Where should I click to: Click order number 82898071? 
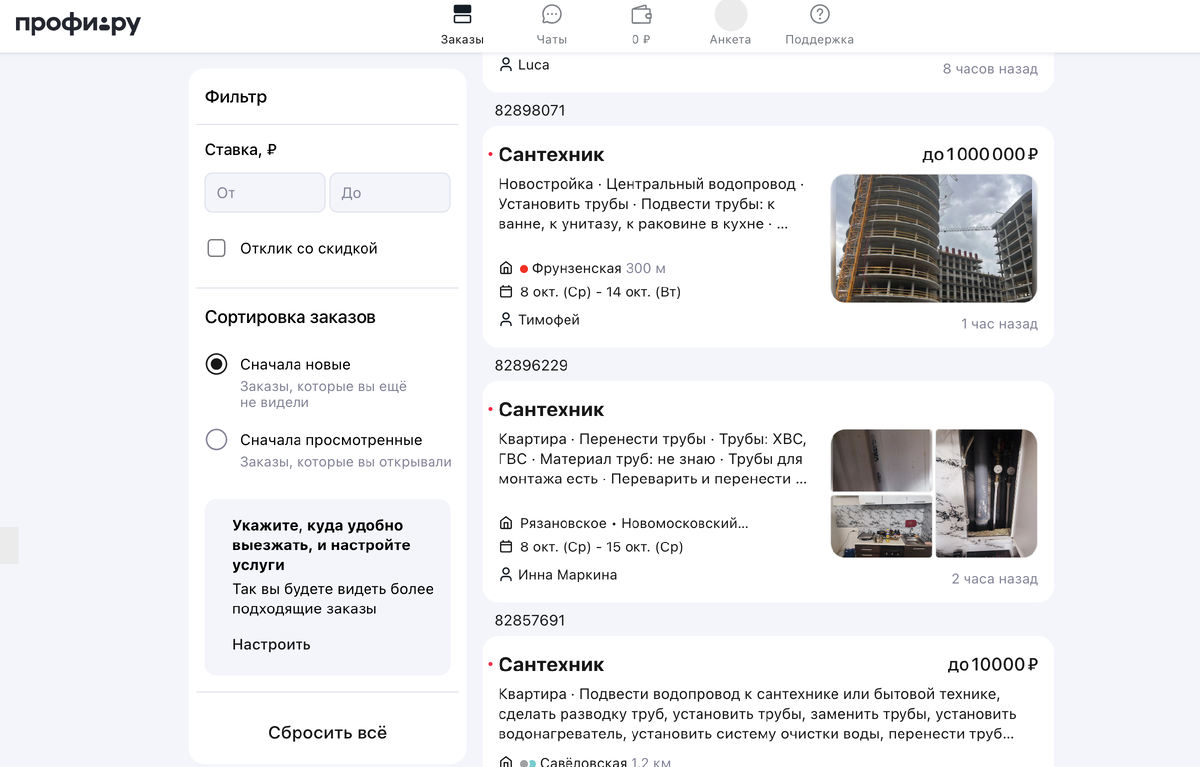(530, 110)
